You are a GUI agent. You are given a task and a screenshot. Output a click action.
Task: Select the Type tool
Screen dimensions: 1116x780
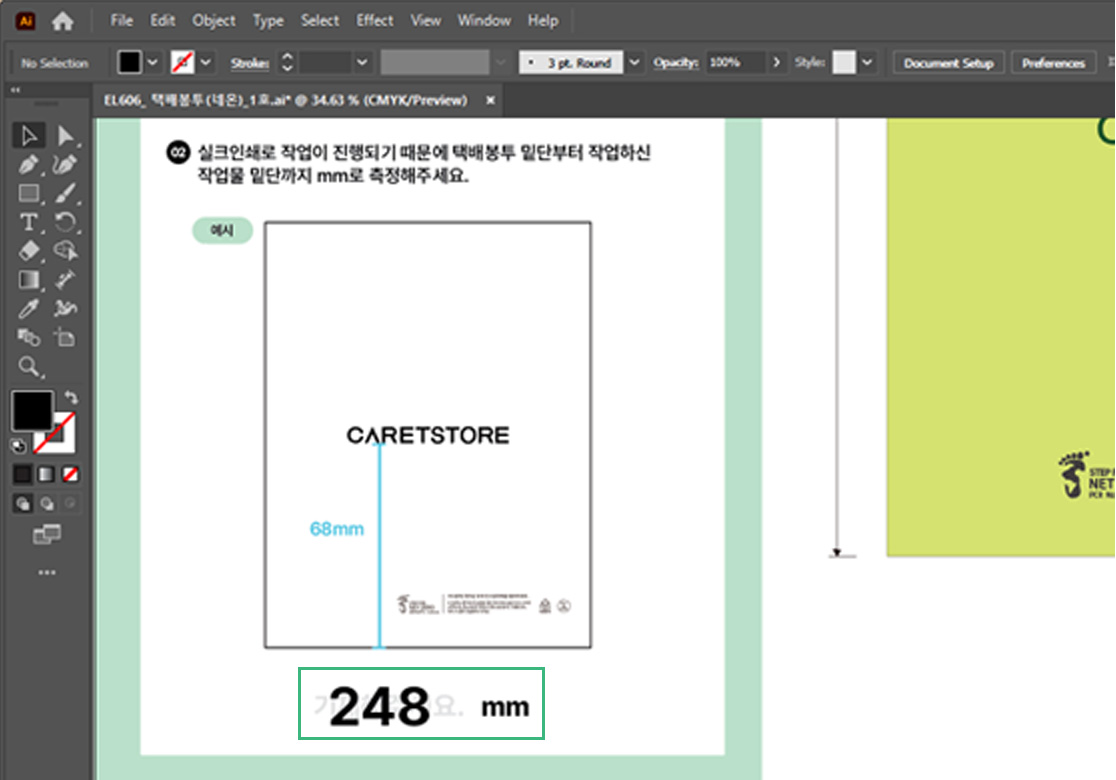click(28, 222)
